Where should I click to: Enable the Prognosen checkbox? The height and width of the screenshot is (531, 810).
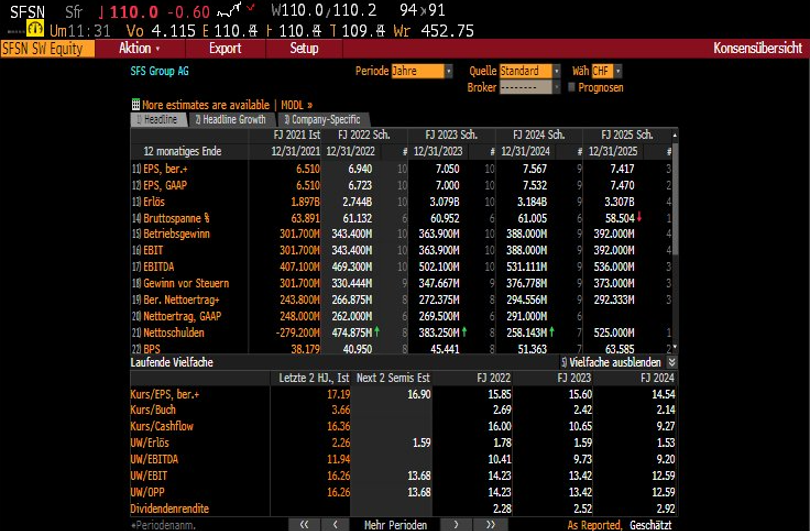571,87
